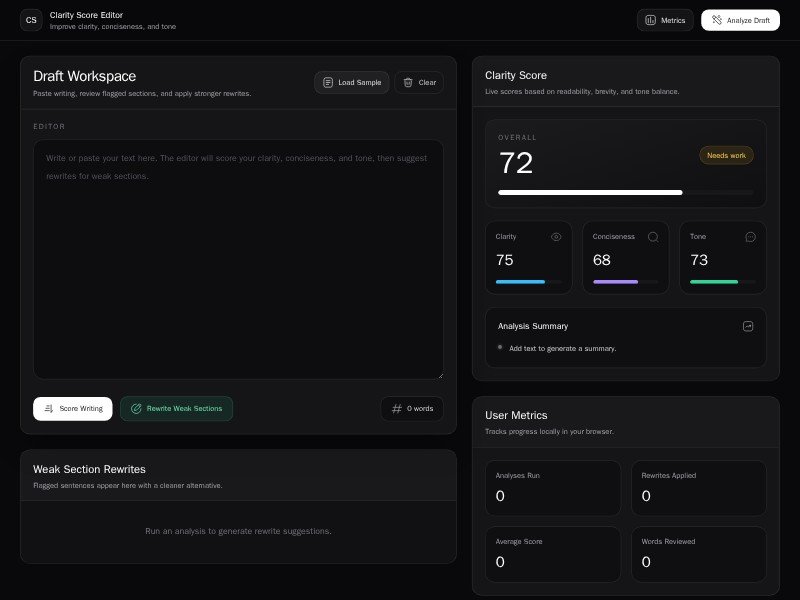
Task: Click the Conciseness purple progress bar
Action: click(625, 282)
